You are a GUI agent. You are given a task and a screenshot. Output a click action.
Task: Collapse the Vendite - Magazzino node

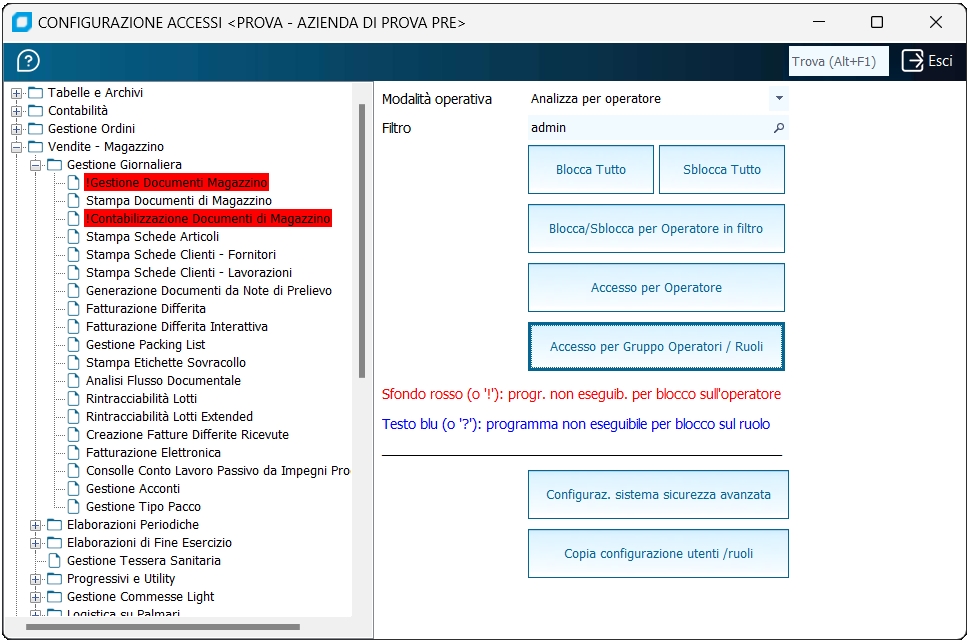[17, 147]
